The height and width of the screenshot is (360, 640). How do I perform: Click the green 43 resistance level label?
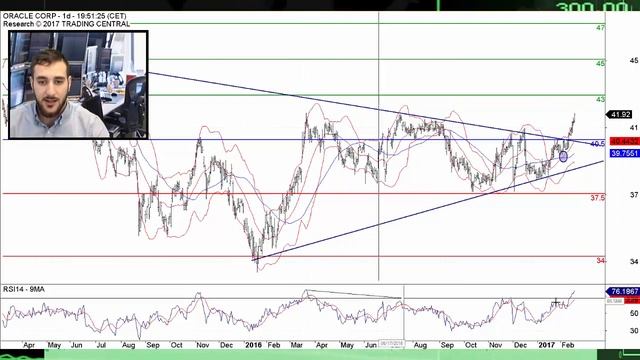(x=600, y=100)
